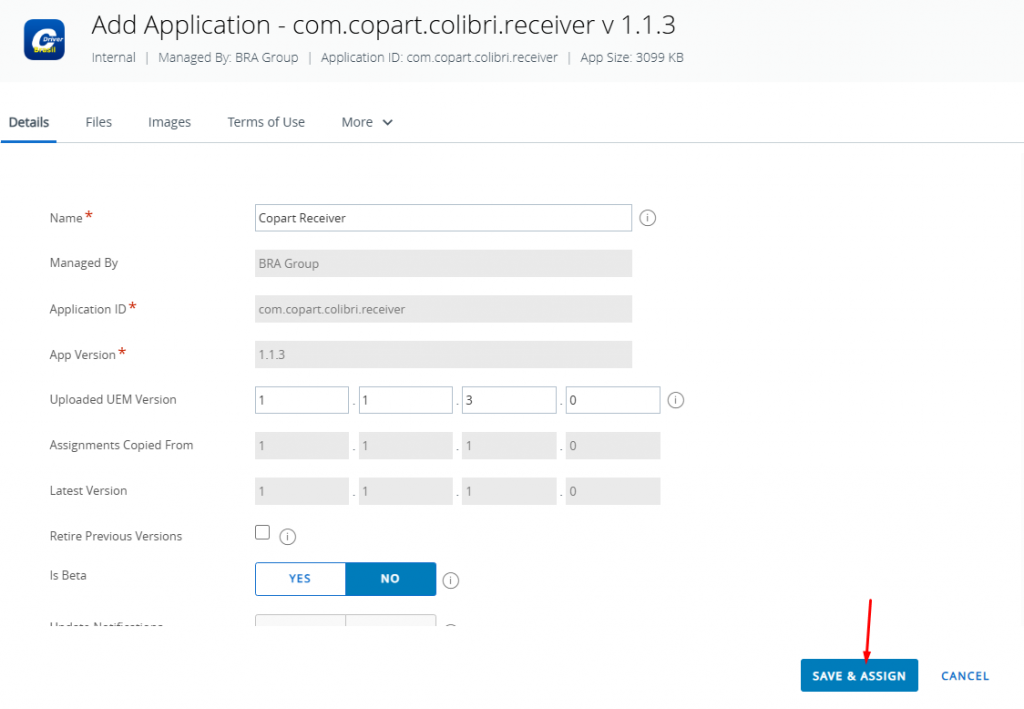Click the 'Retire Previous Versions' label
The image size is (1024, 709).
(x=116, y=536)
